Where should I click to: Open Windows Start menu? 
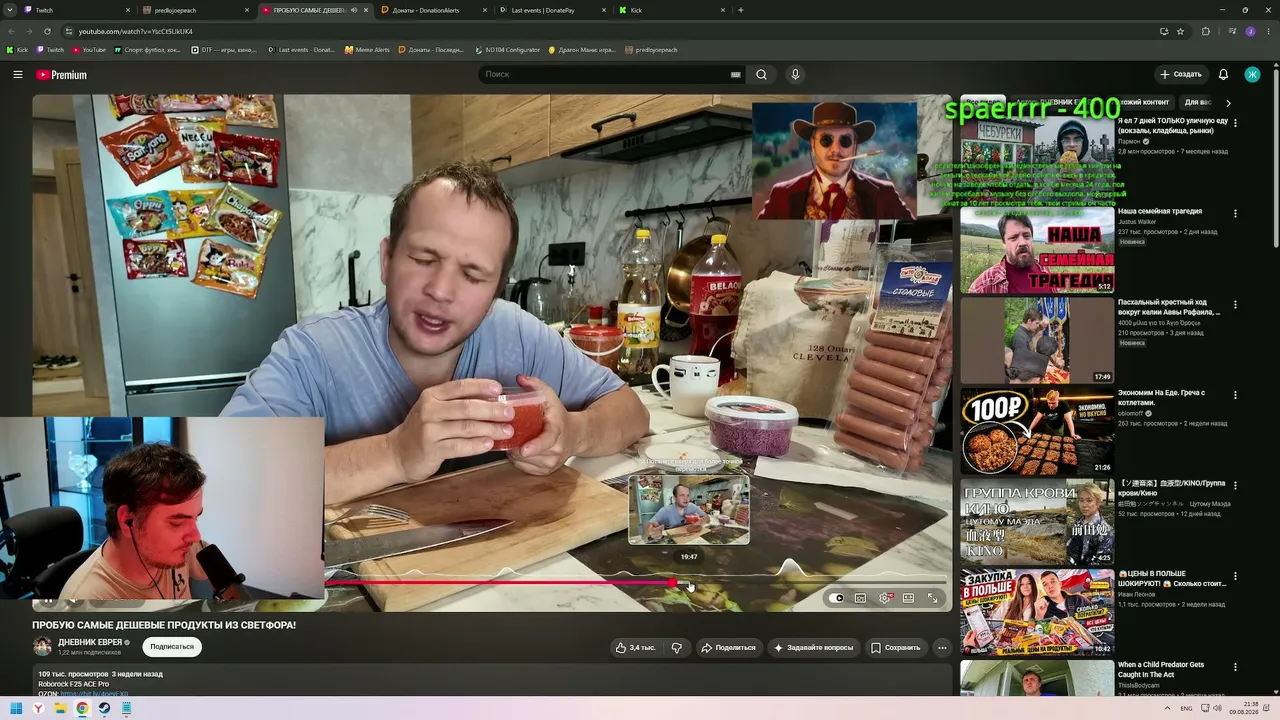pos(16,709)
